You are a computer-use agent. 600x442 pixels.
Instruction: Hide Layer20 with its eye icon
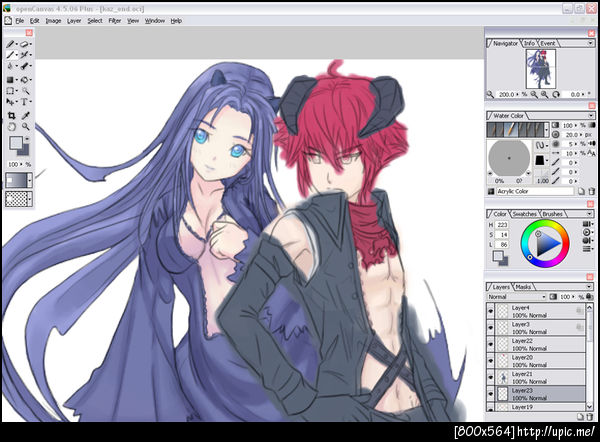coord(491,361)
